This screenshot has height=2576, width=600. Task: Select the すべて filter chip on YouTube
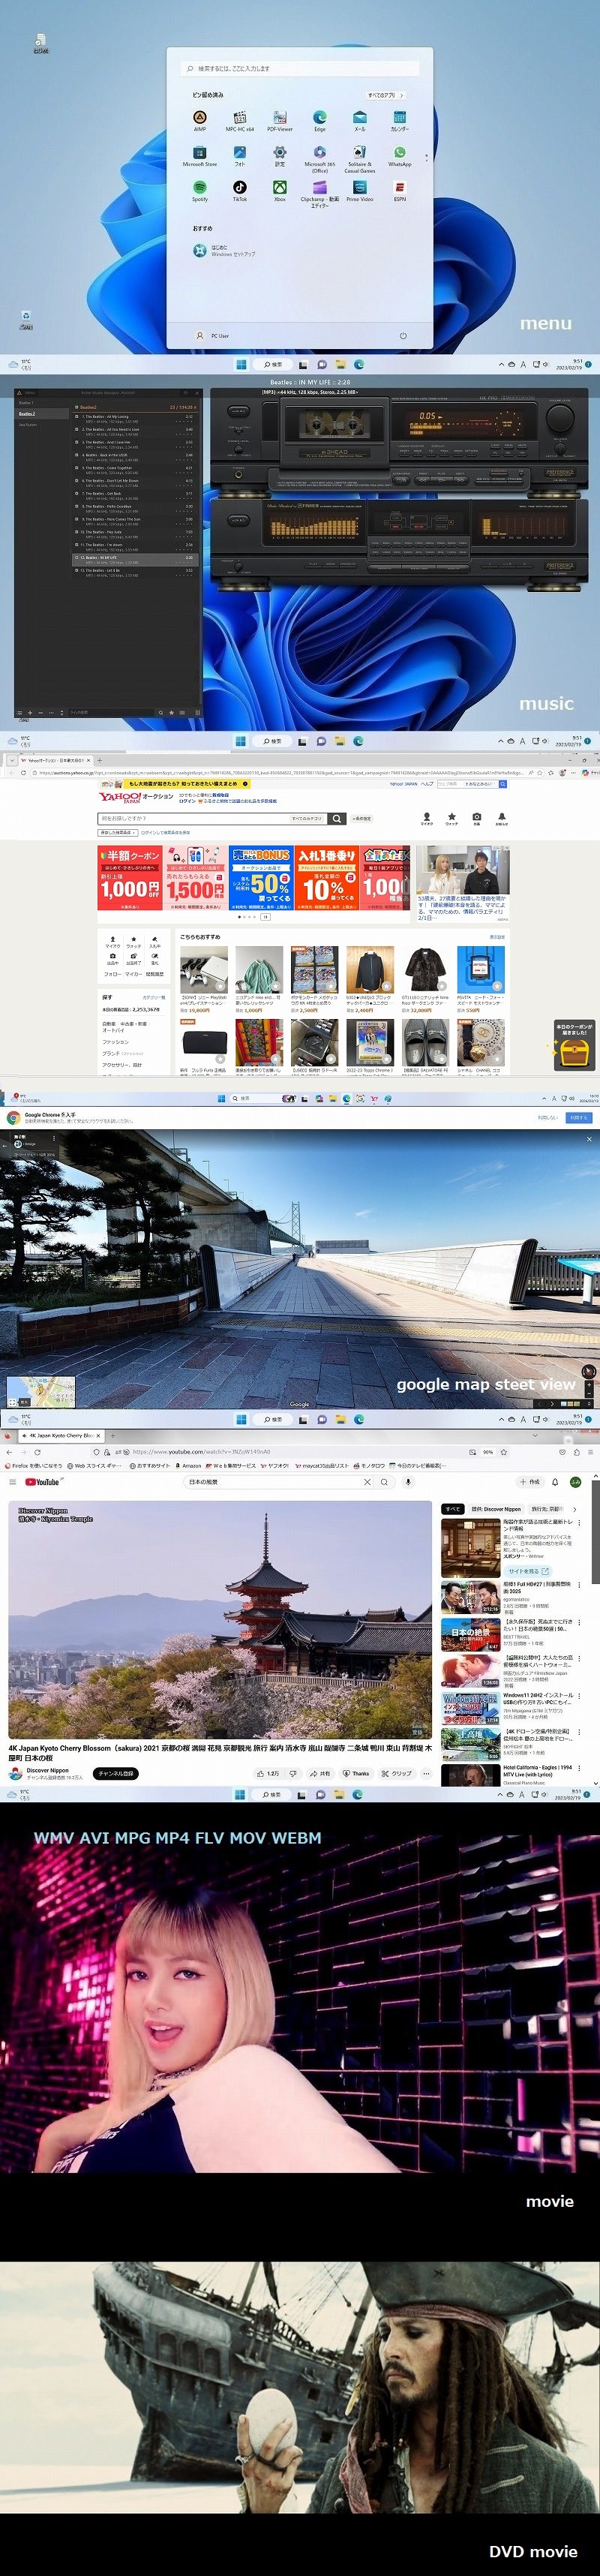(x=452, y=1509)
